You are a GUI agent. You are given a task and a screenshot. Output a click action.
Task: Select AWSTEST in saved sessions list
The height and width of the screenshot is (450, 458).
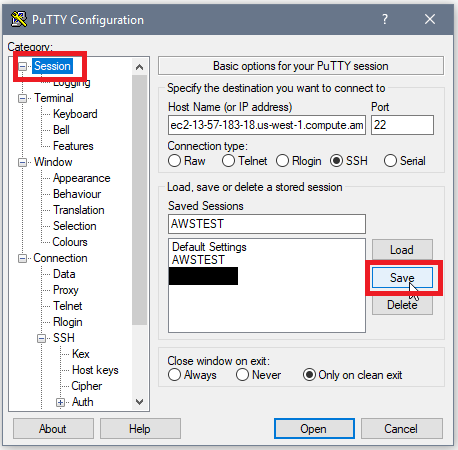(x=198, y=260)
